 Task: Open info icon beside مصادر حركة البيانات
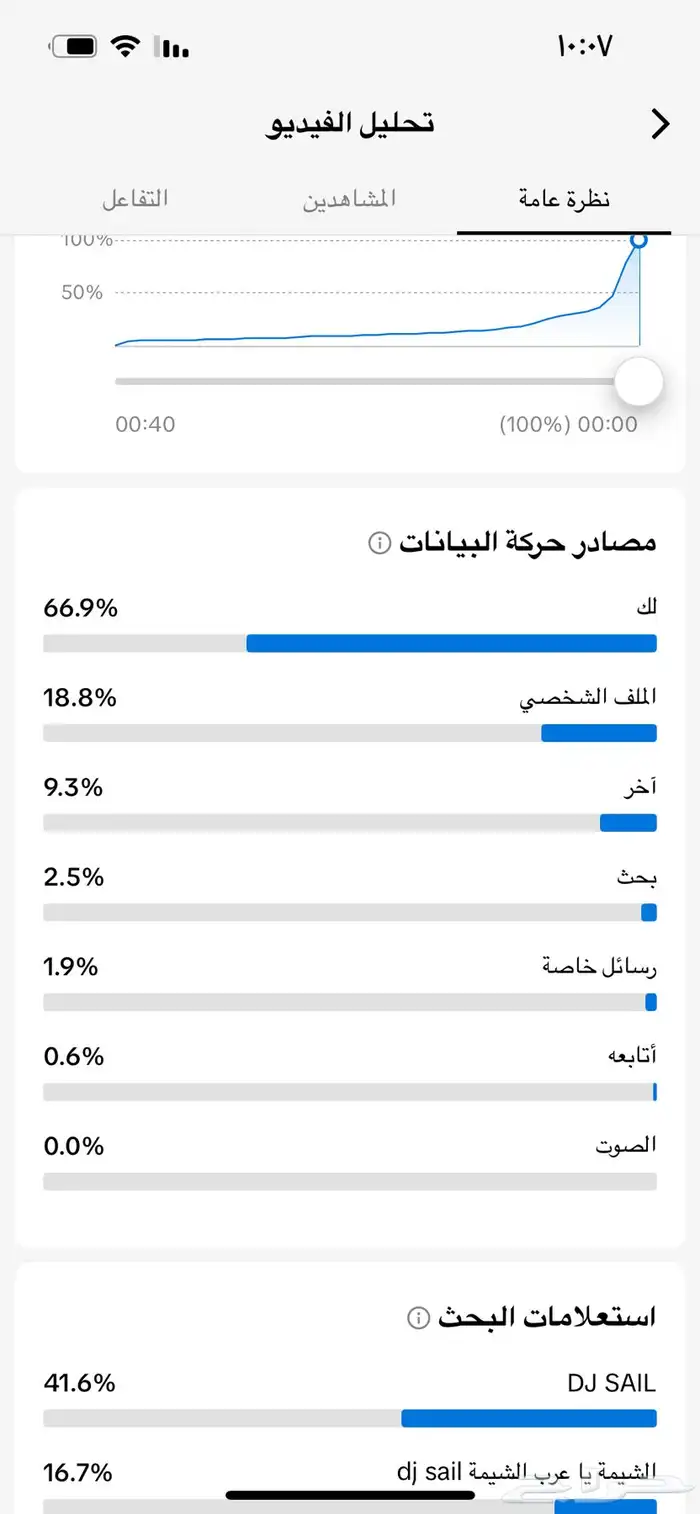click(x=379, y=543)
